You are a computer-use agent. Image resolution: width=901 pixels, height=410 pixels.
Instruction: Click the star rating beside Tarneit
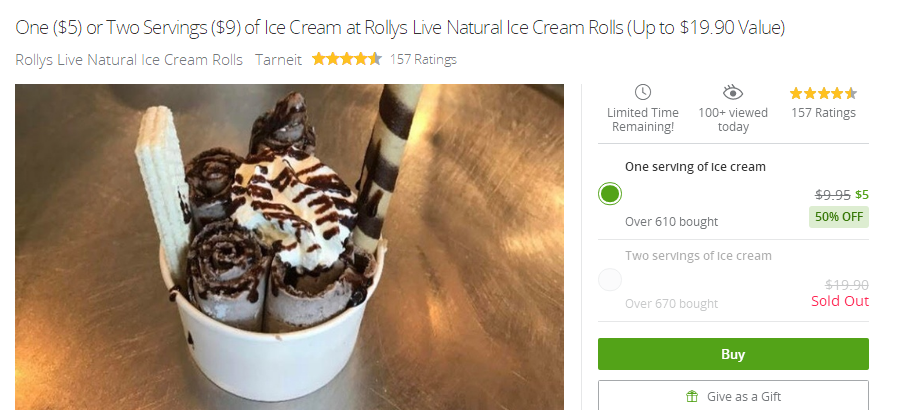coord(346,59)
